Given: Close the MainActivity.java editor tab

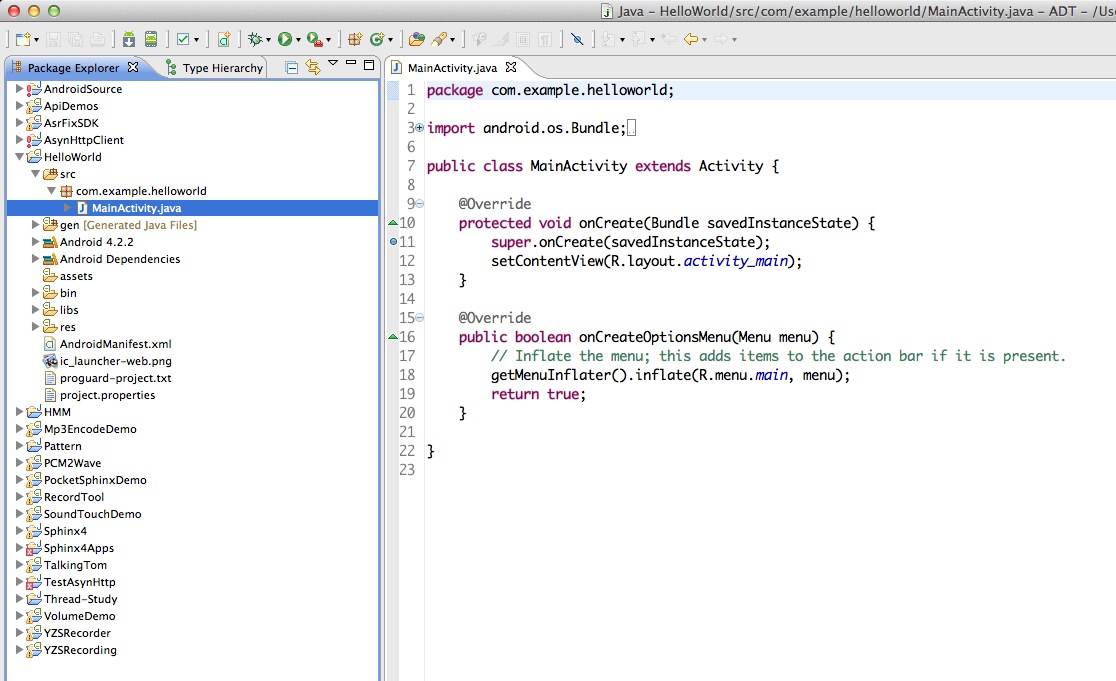Looking at the screenshot, I should point(510,67).
